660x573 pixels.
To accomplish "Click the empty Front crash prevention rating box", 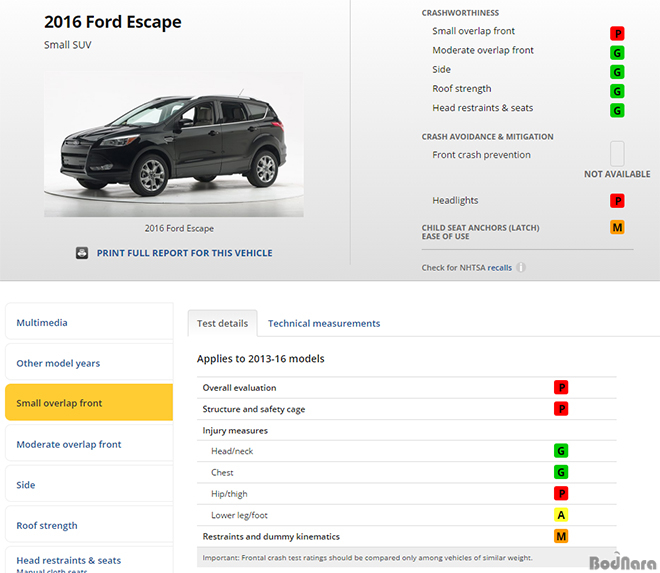I will click(617, 154).
